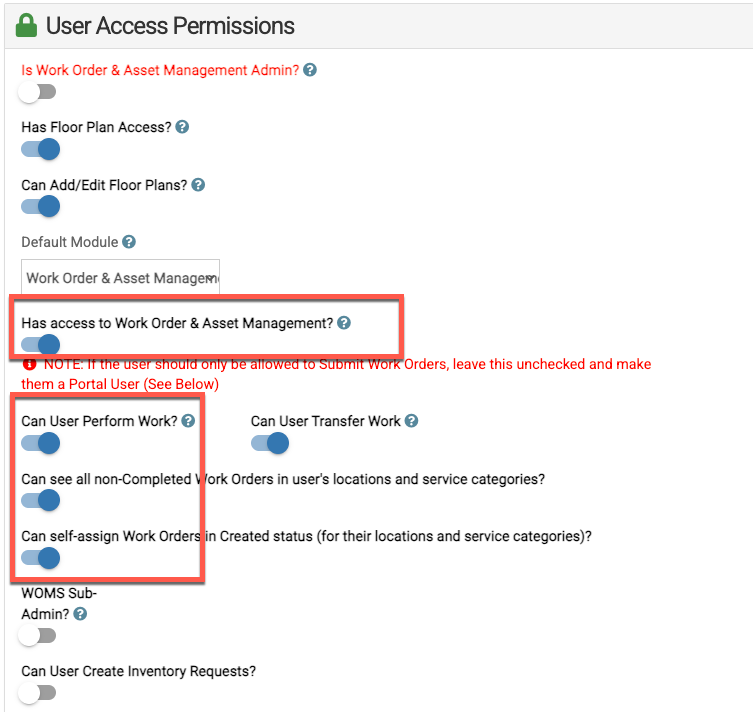The width and height of the screenshot is (753, 712).
Task: Click help icon beside Can User Transfer Work
Action: pyautogui.click(x=411, y=421)
